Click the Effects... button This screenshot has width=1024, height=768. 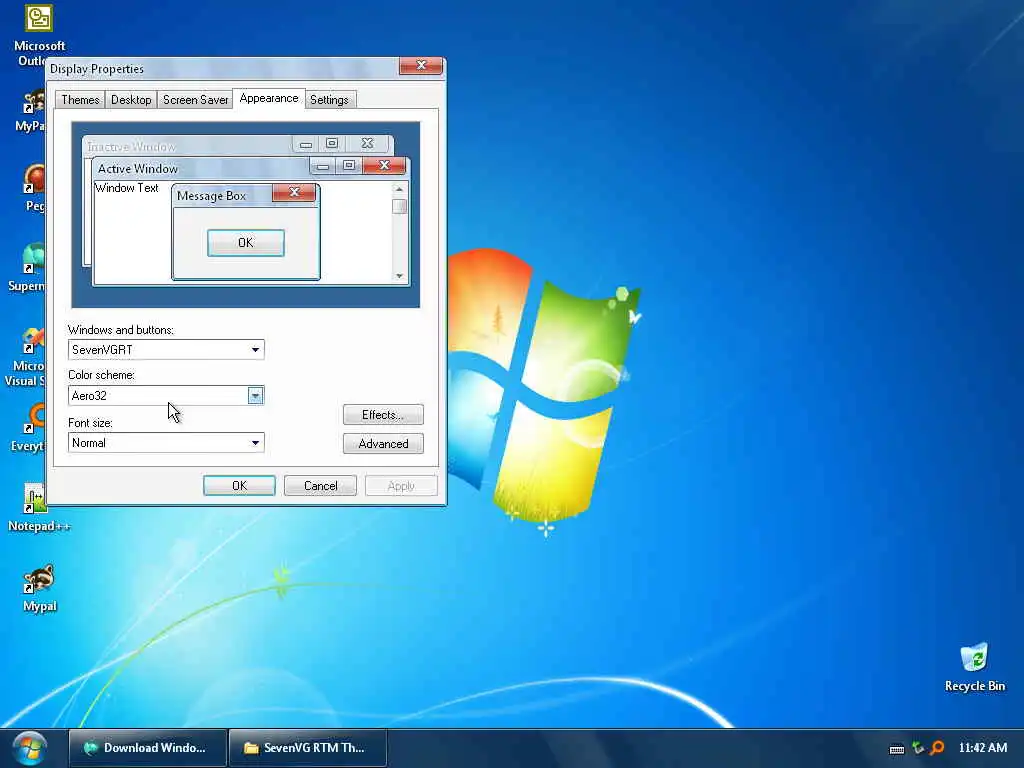[x=383, y=415]
